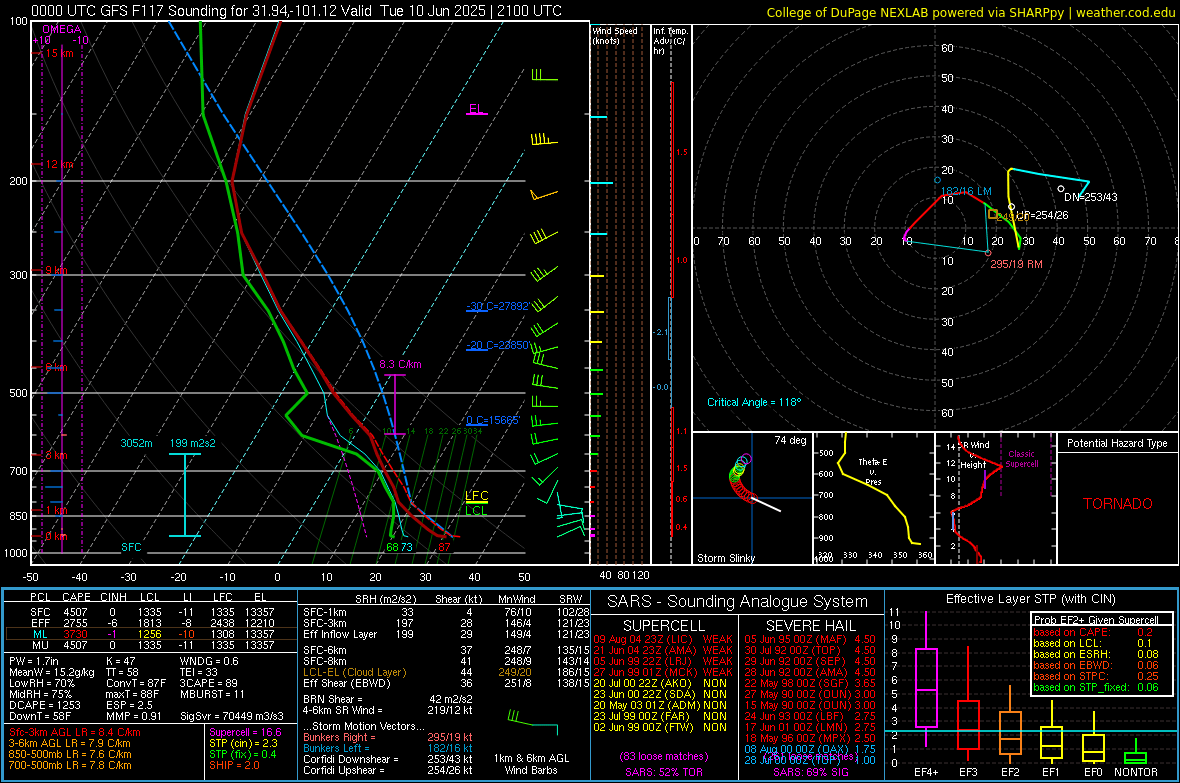Image resolution: width=1180 pixels, height=783 pixels.
Task: Click the weather.cod.edu NEXLAB credit text
Action: (970, 12)
